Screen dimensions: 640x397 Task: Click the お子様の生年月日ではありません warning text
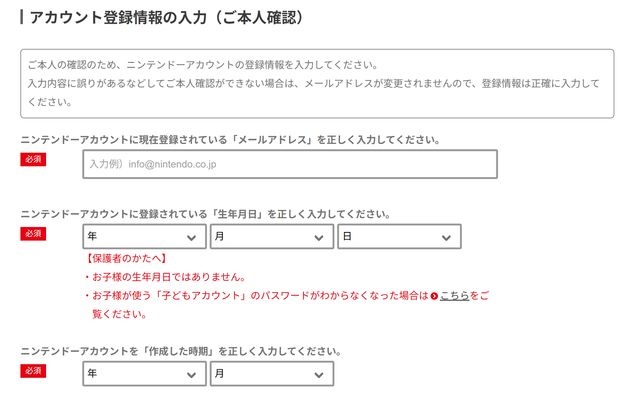click(x=165, y=277)
